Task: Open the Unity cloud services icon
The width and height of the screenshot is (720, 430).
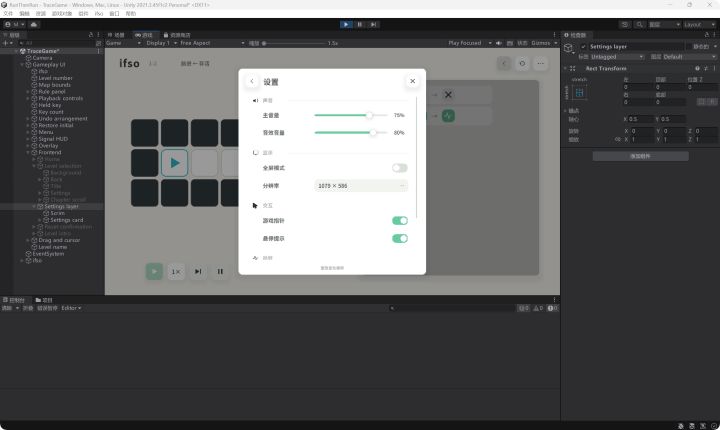Action: point(34,24)
